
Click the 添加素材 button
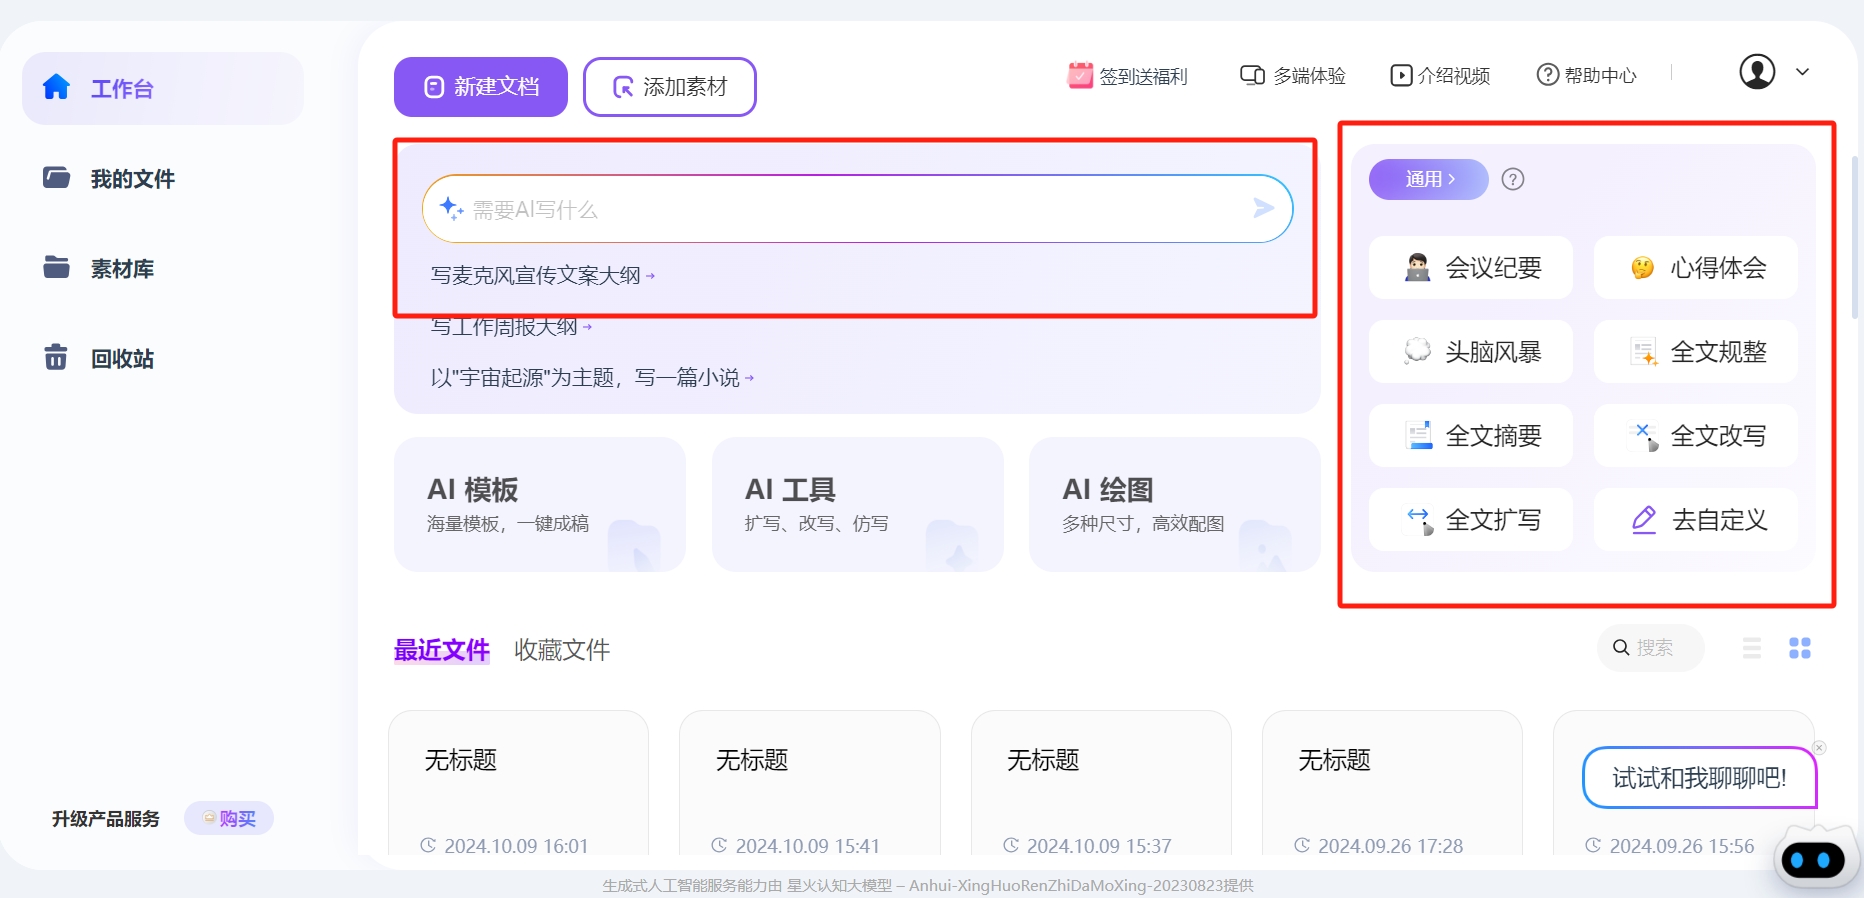(670, 87)
